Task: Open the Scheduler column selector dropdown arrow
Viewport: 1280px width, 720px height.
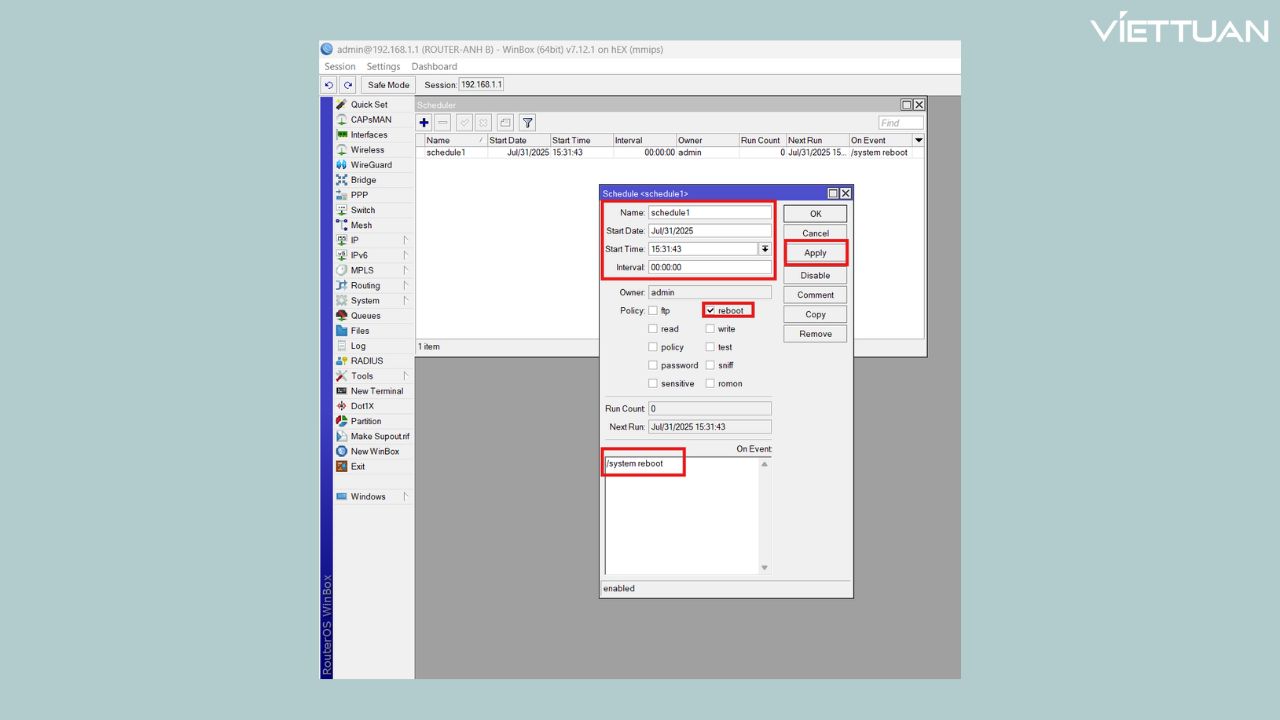Action: (x=919, y=140)
